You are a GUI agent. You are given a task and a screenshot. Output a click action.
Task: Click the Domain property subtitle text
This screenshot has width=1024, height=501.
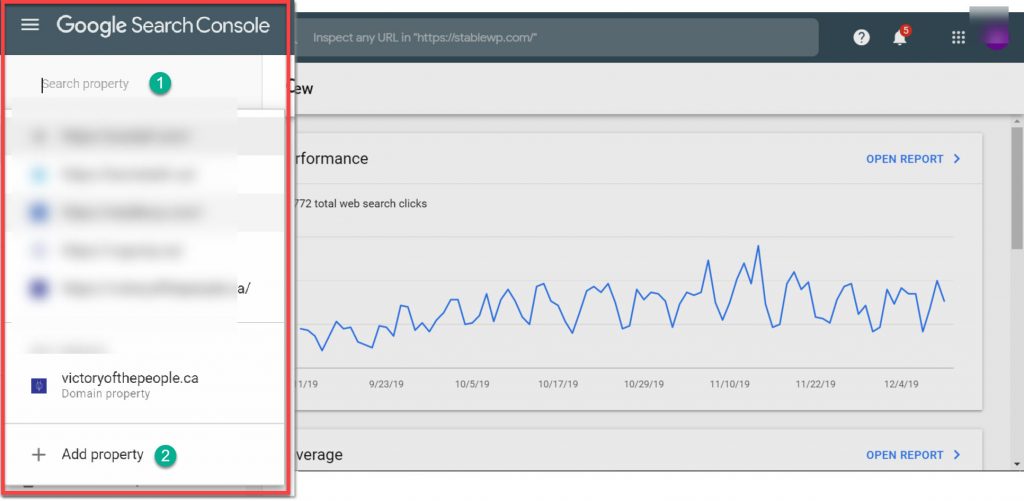point(106,394)
